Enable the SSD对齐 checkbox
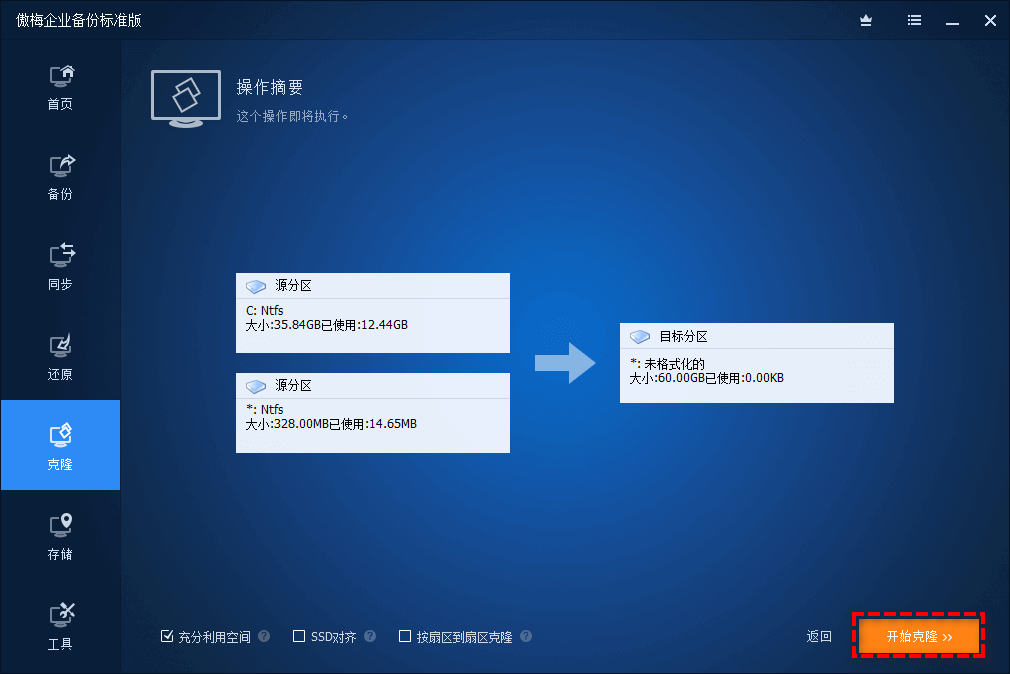 [299, 637]
